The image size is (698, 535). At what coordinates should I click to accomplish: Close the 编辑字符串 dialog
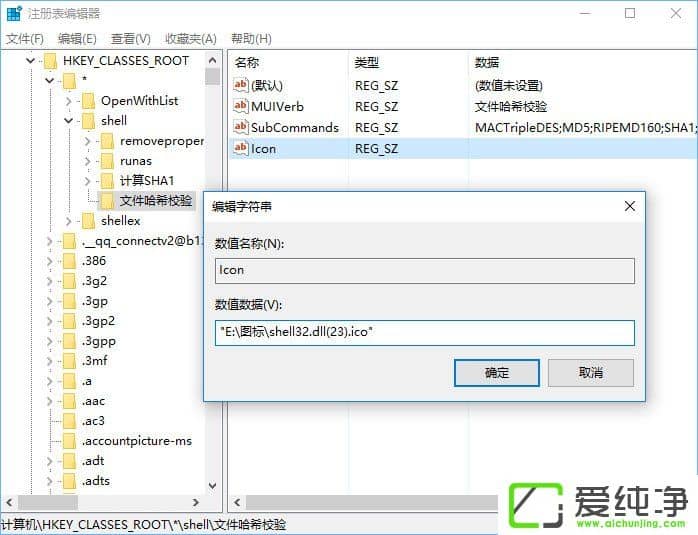click(x=629, y=206)
